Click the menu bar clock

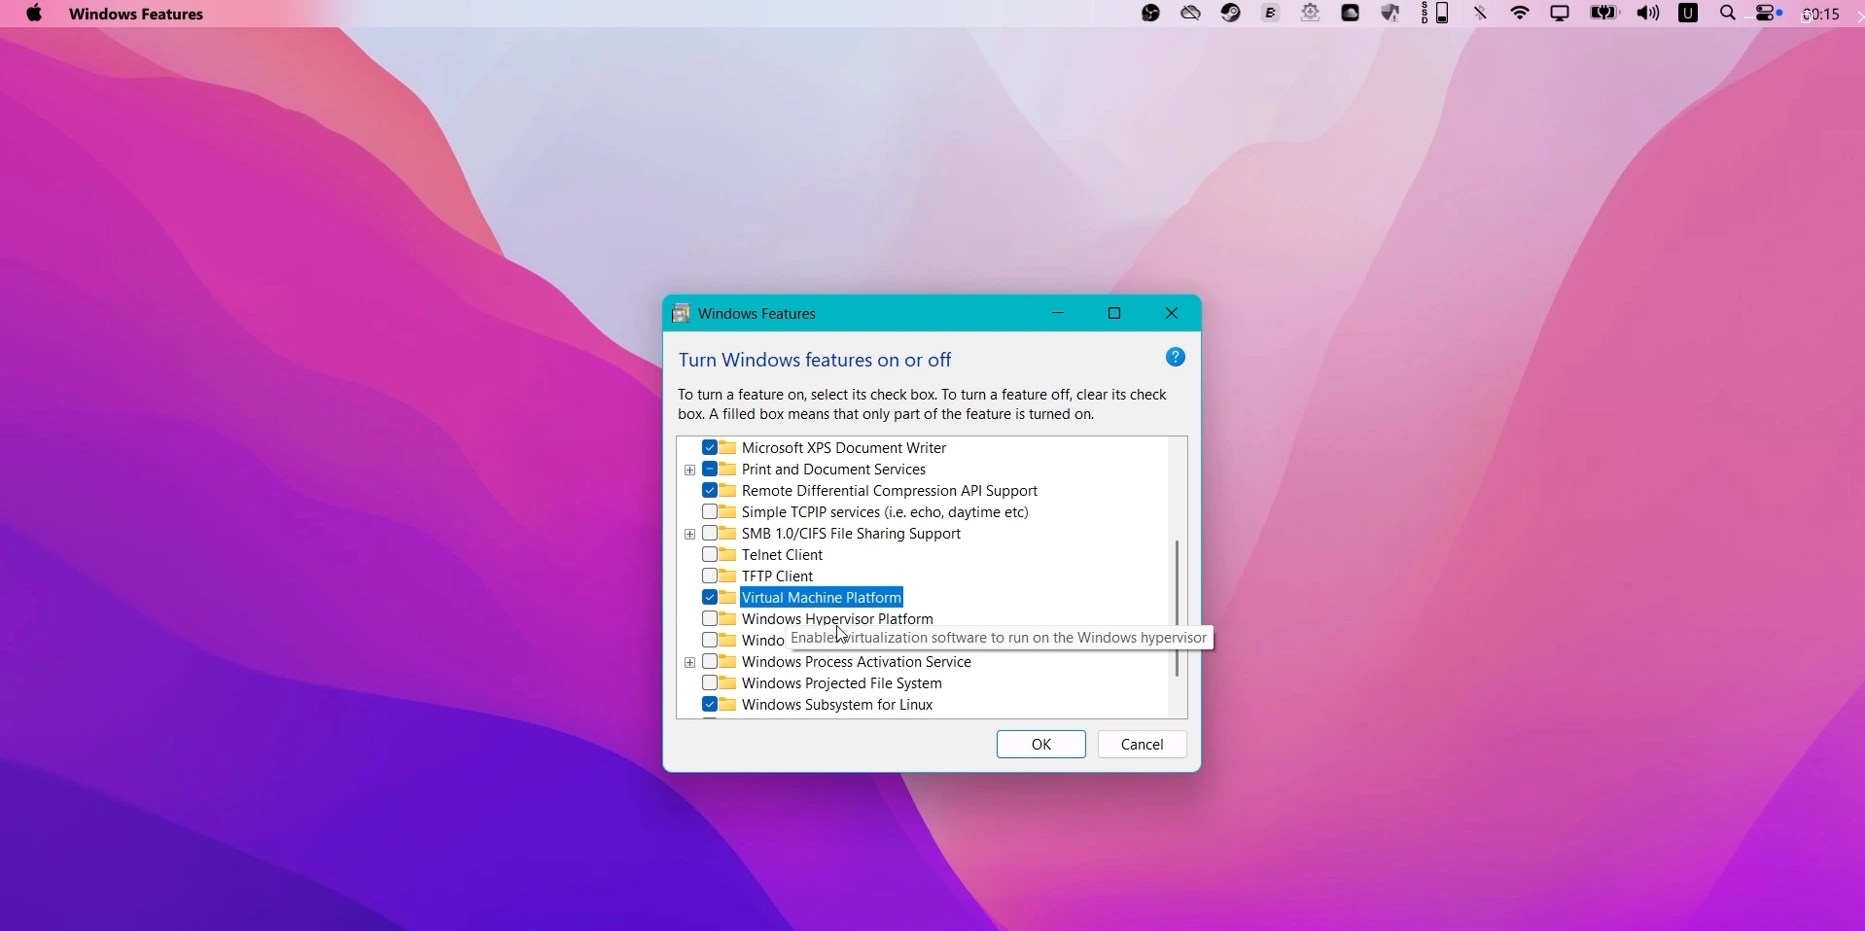click(x=1821, y=14)
